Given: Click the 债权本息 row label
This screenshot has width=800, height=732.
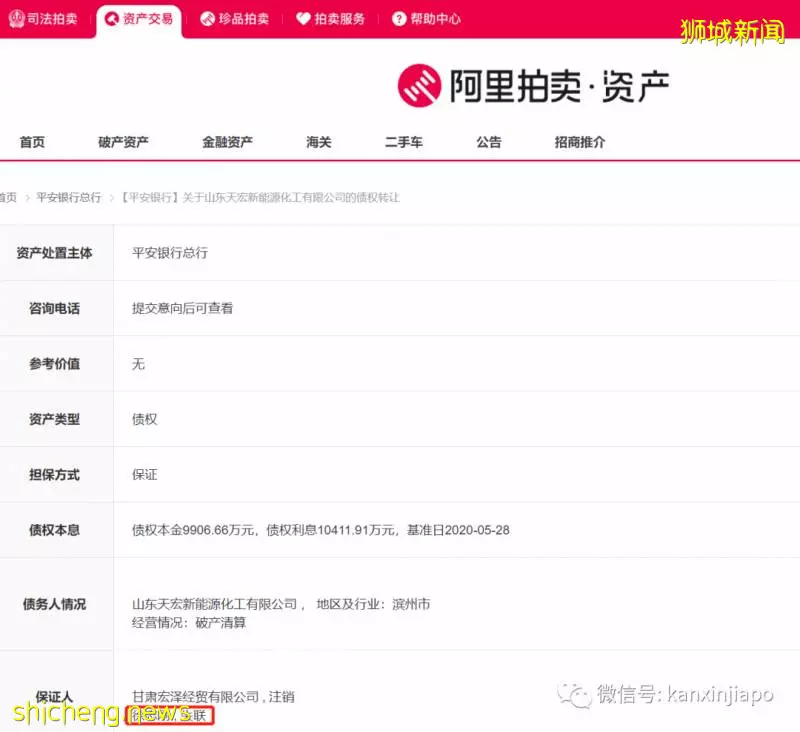Looking at the screenshot, I should (x=54, y=531).
